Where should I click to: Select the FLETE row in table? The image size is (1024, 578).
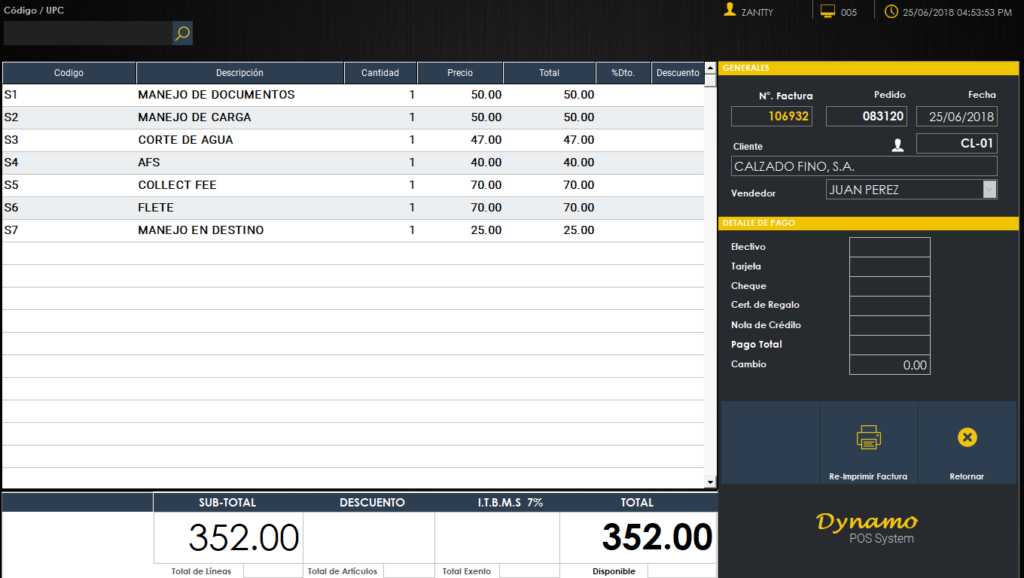pyautogui.click(x=300, y=208)
